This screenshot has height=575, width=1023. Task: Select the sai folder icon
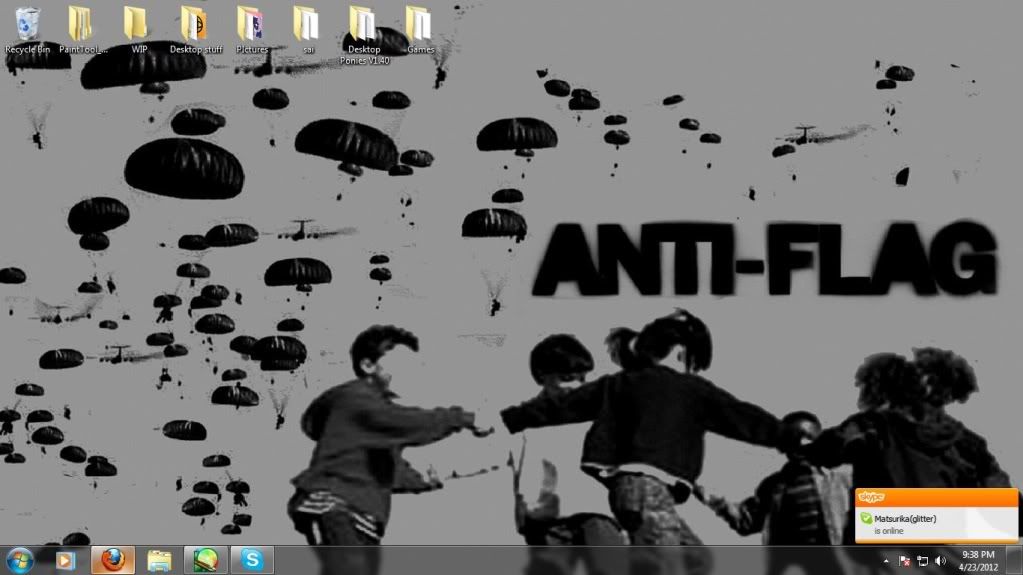[307, 30]
